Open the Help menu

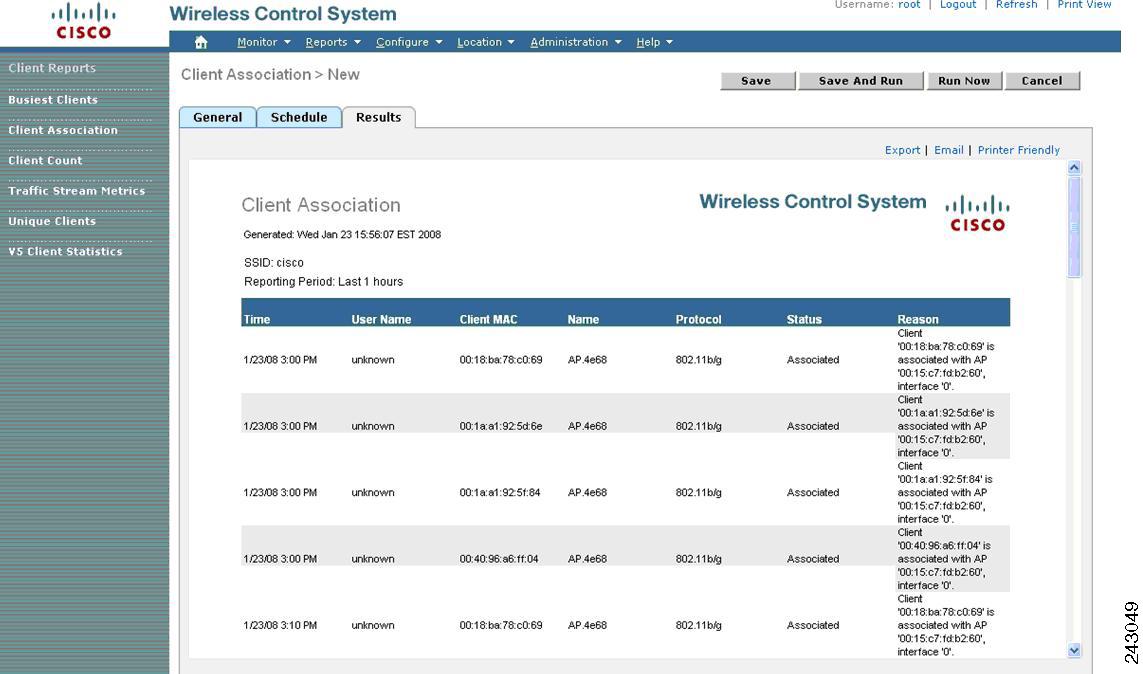click(x=647, y=42)
